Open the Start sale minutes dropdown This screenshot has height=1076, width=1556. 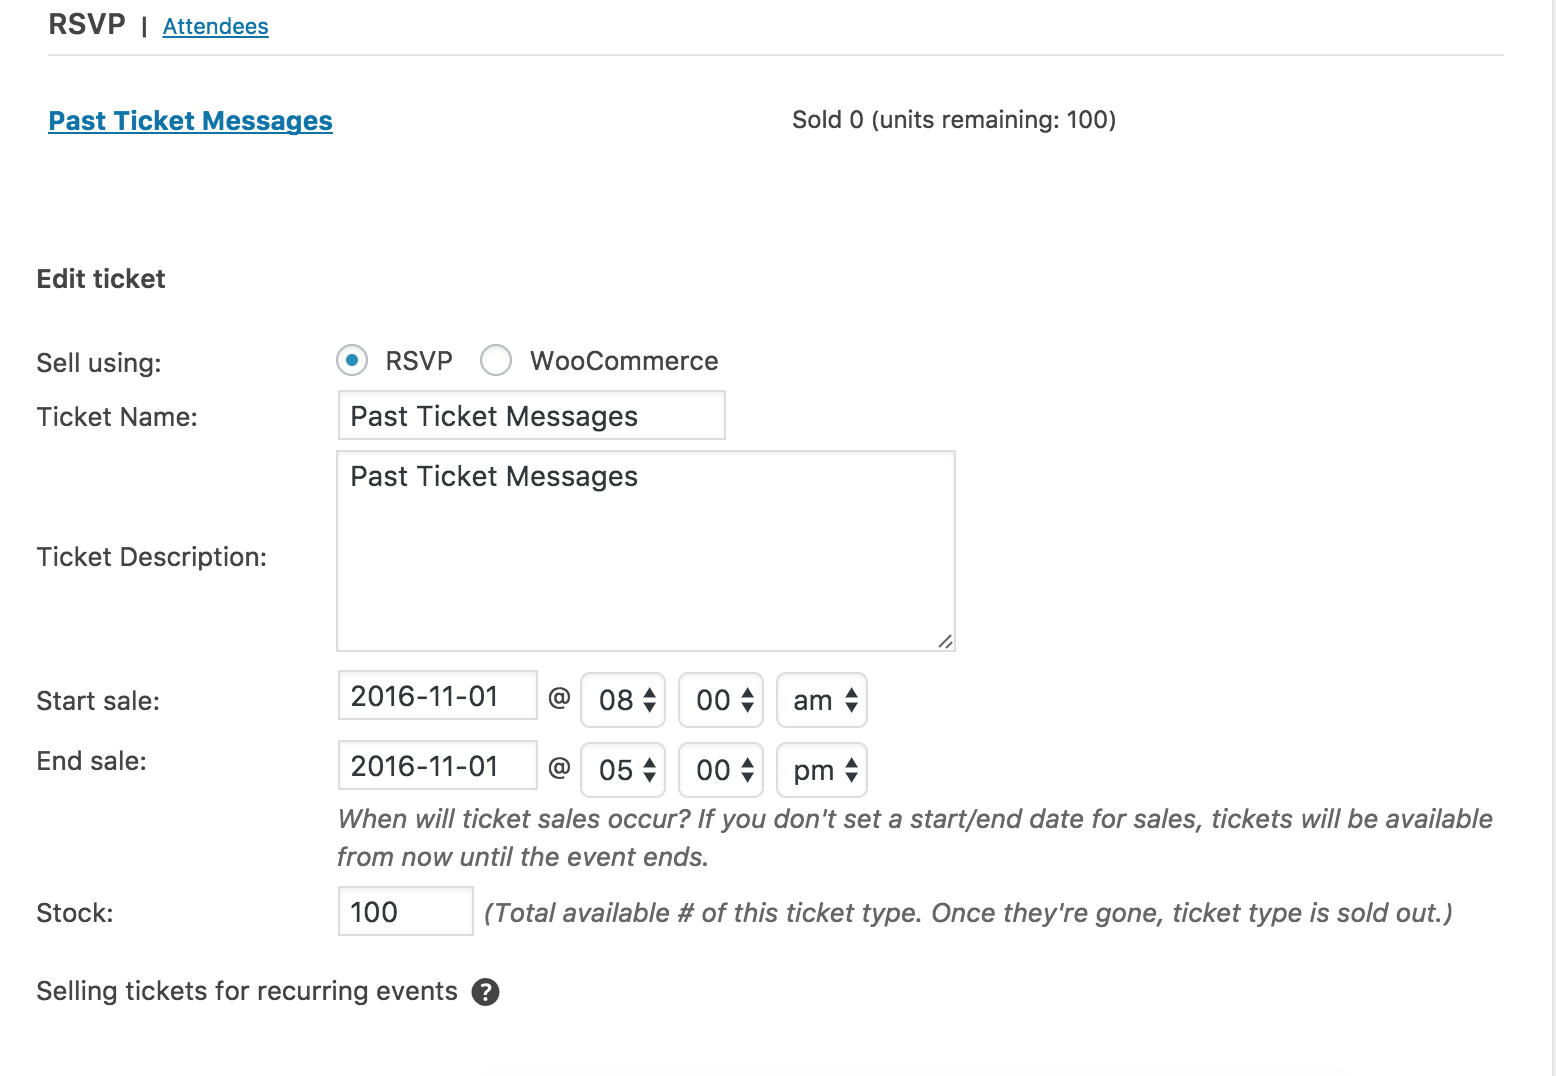[721, 700]
